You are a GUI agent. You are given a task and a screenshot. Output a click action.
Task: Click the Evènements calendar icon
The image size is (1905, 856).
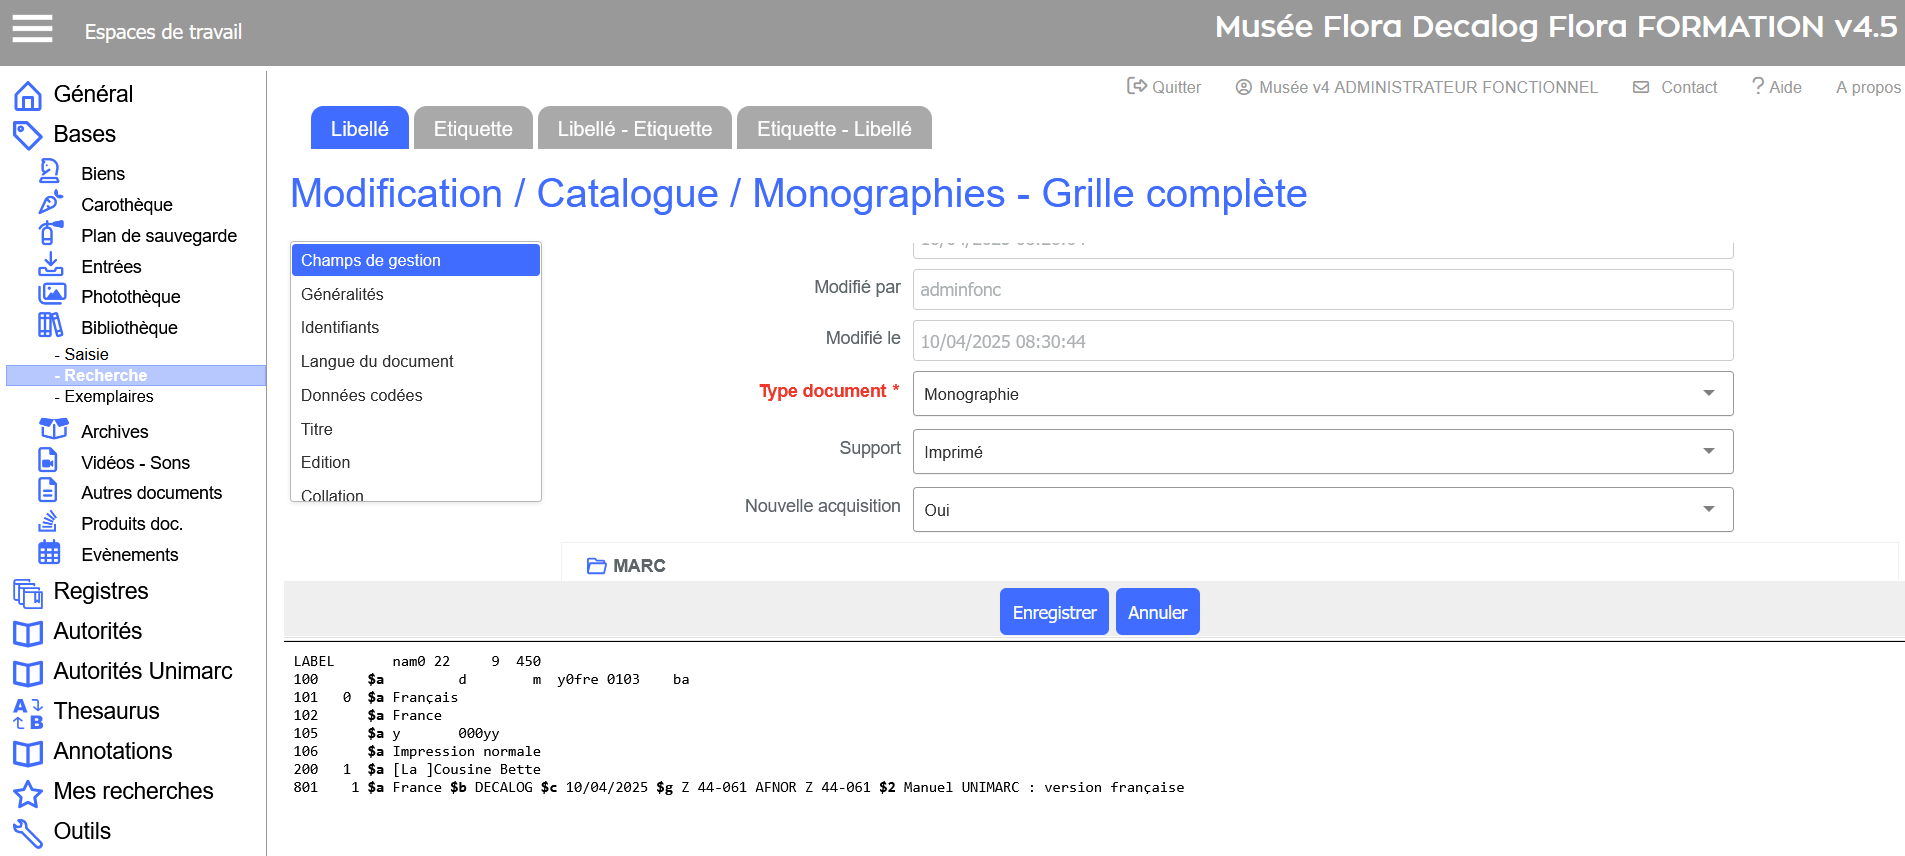click(x=49, y=553)
